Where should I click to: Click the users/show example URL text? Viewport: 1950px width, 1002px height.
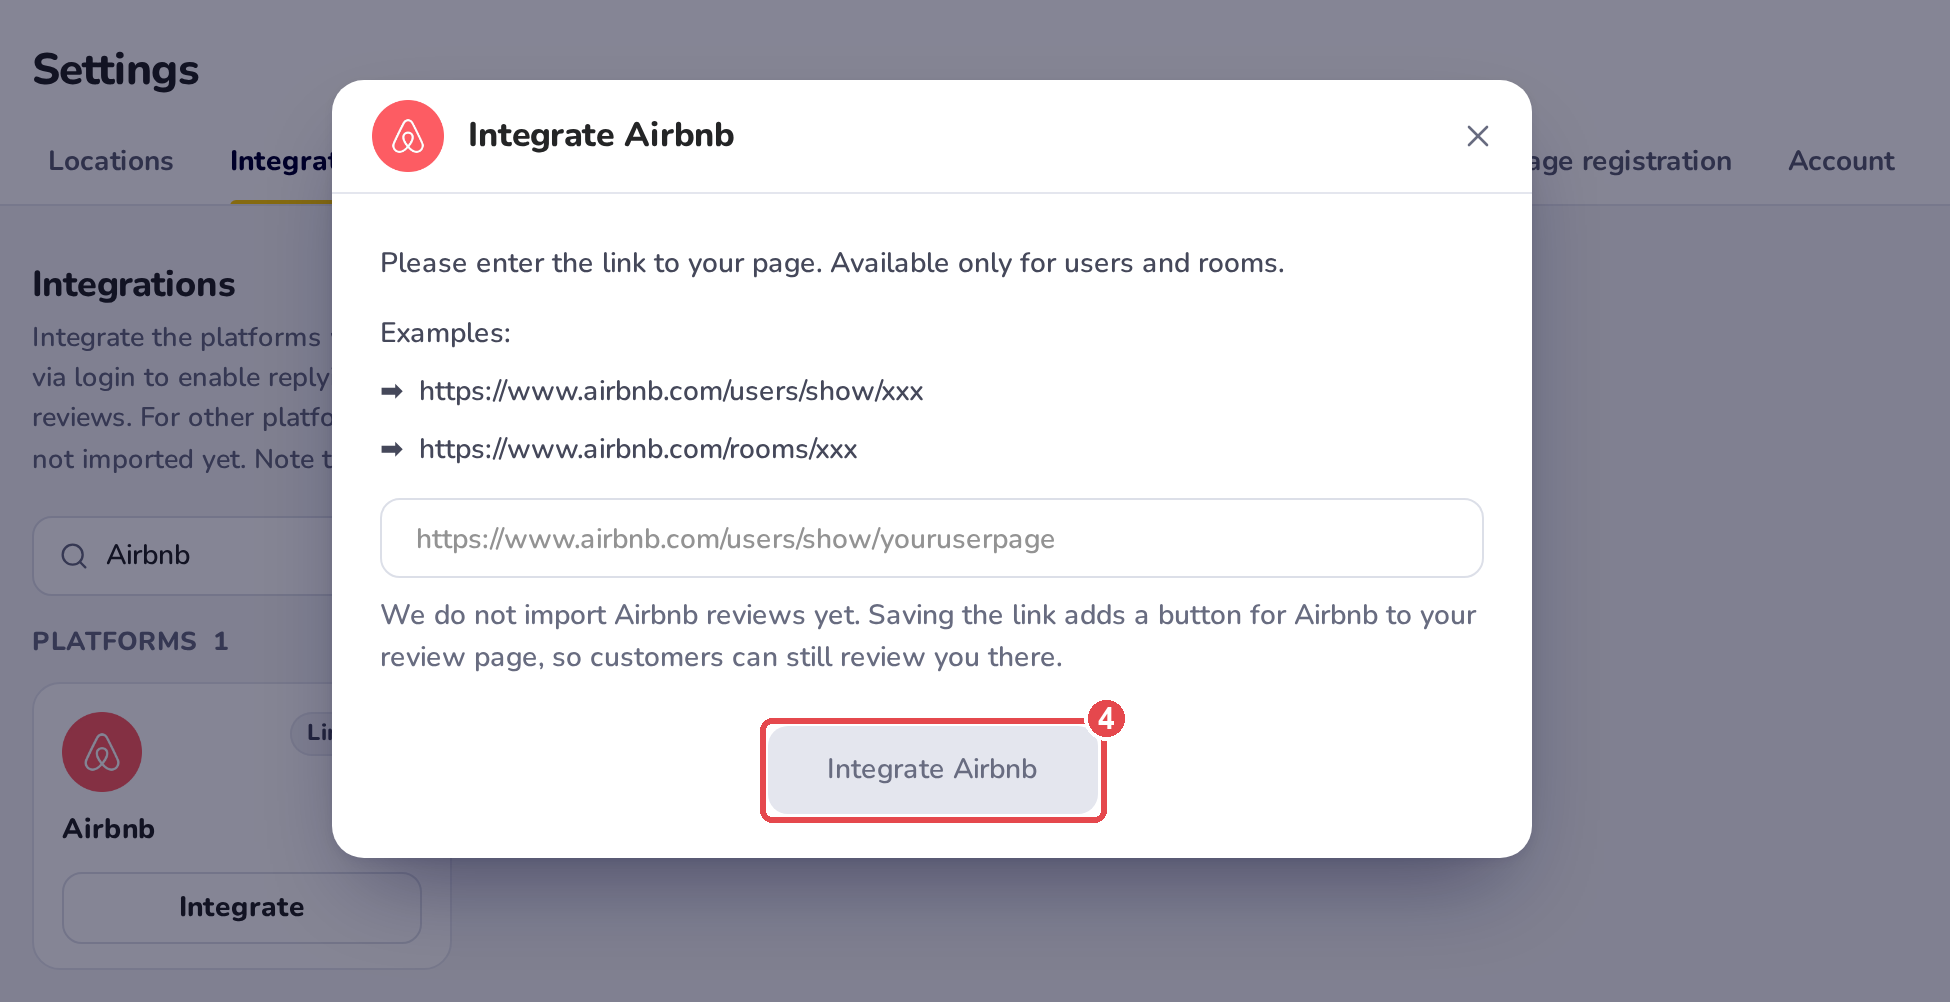click(671, 391)
